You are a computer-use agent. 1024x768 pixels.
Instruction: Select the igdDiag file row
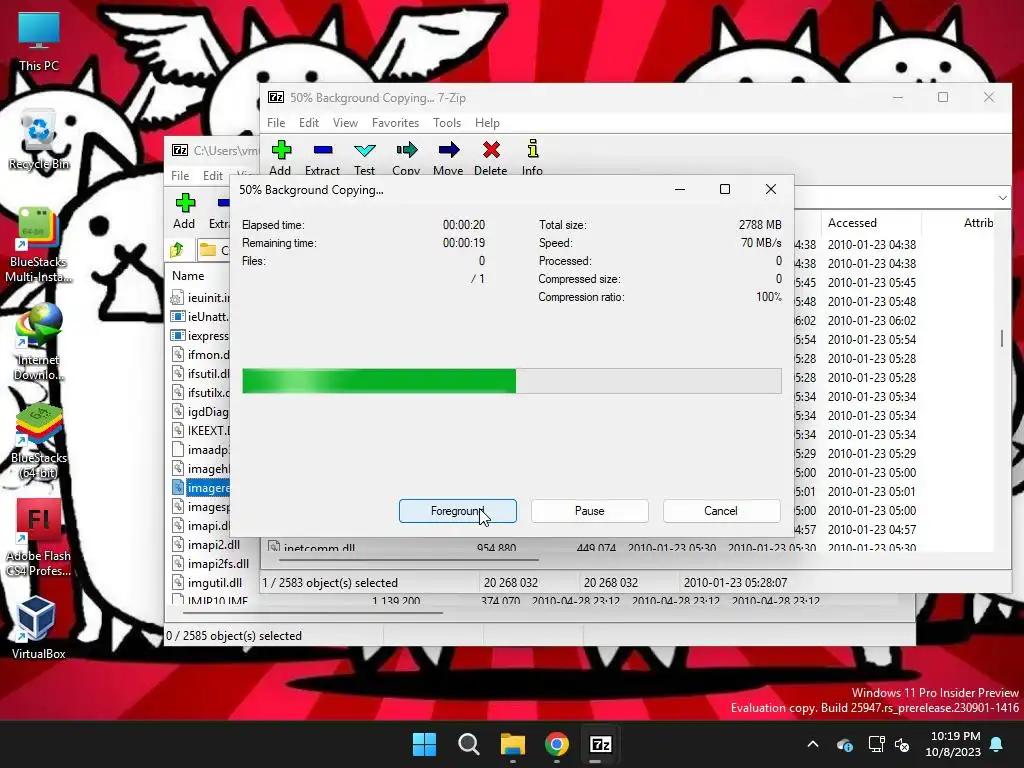200,411
